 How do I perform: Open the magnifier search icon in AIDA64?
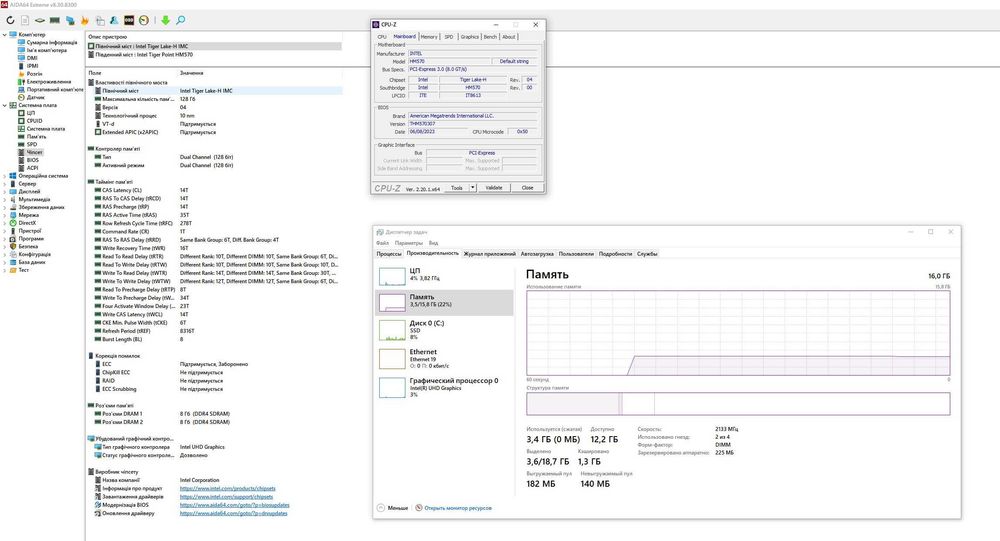click(180, 20)
